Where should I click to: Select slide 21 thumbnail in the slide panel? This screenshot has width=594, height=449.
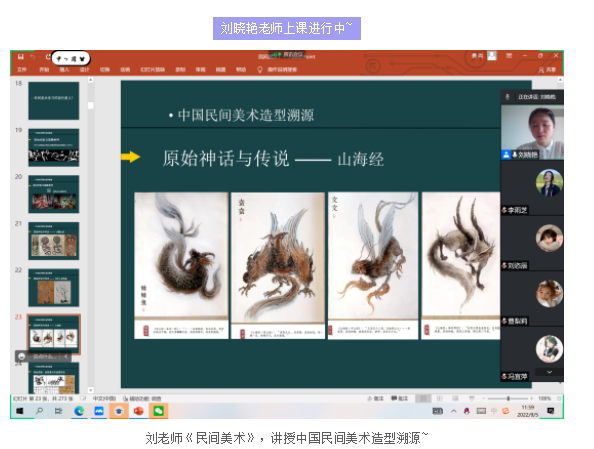click(x=53, y=241)
